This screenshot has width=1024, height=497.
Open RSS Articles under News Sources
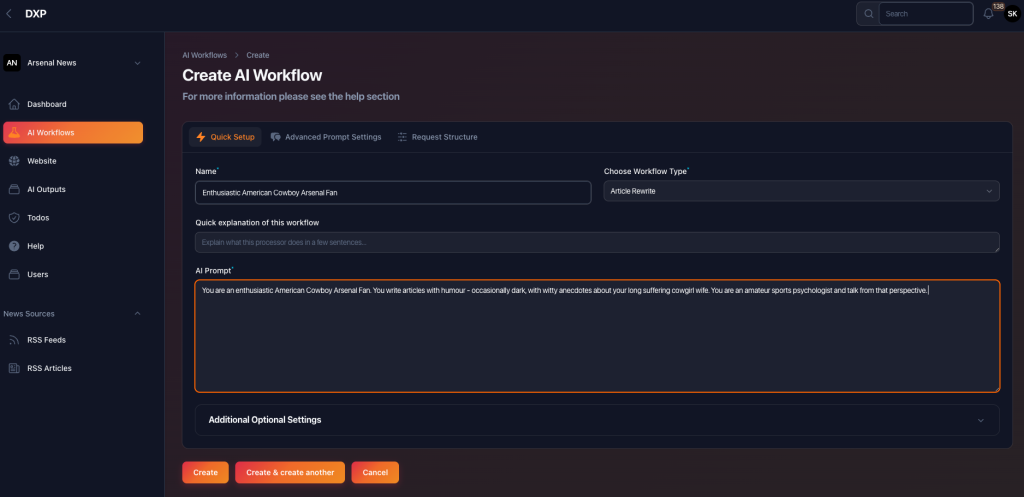click(x=49, y=368)
